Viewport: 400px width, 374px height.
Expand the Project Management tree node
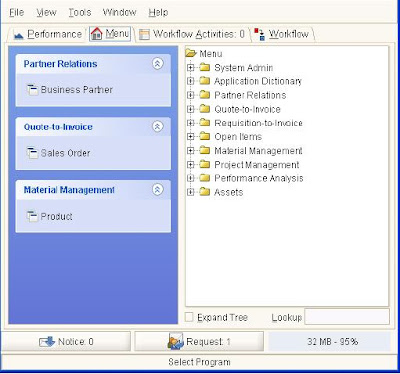tap(191, 164)
